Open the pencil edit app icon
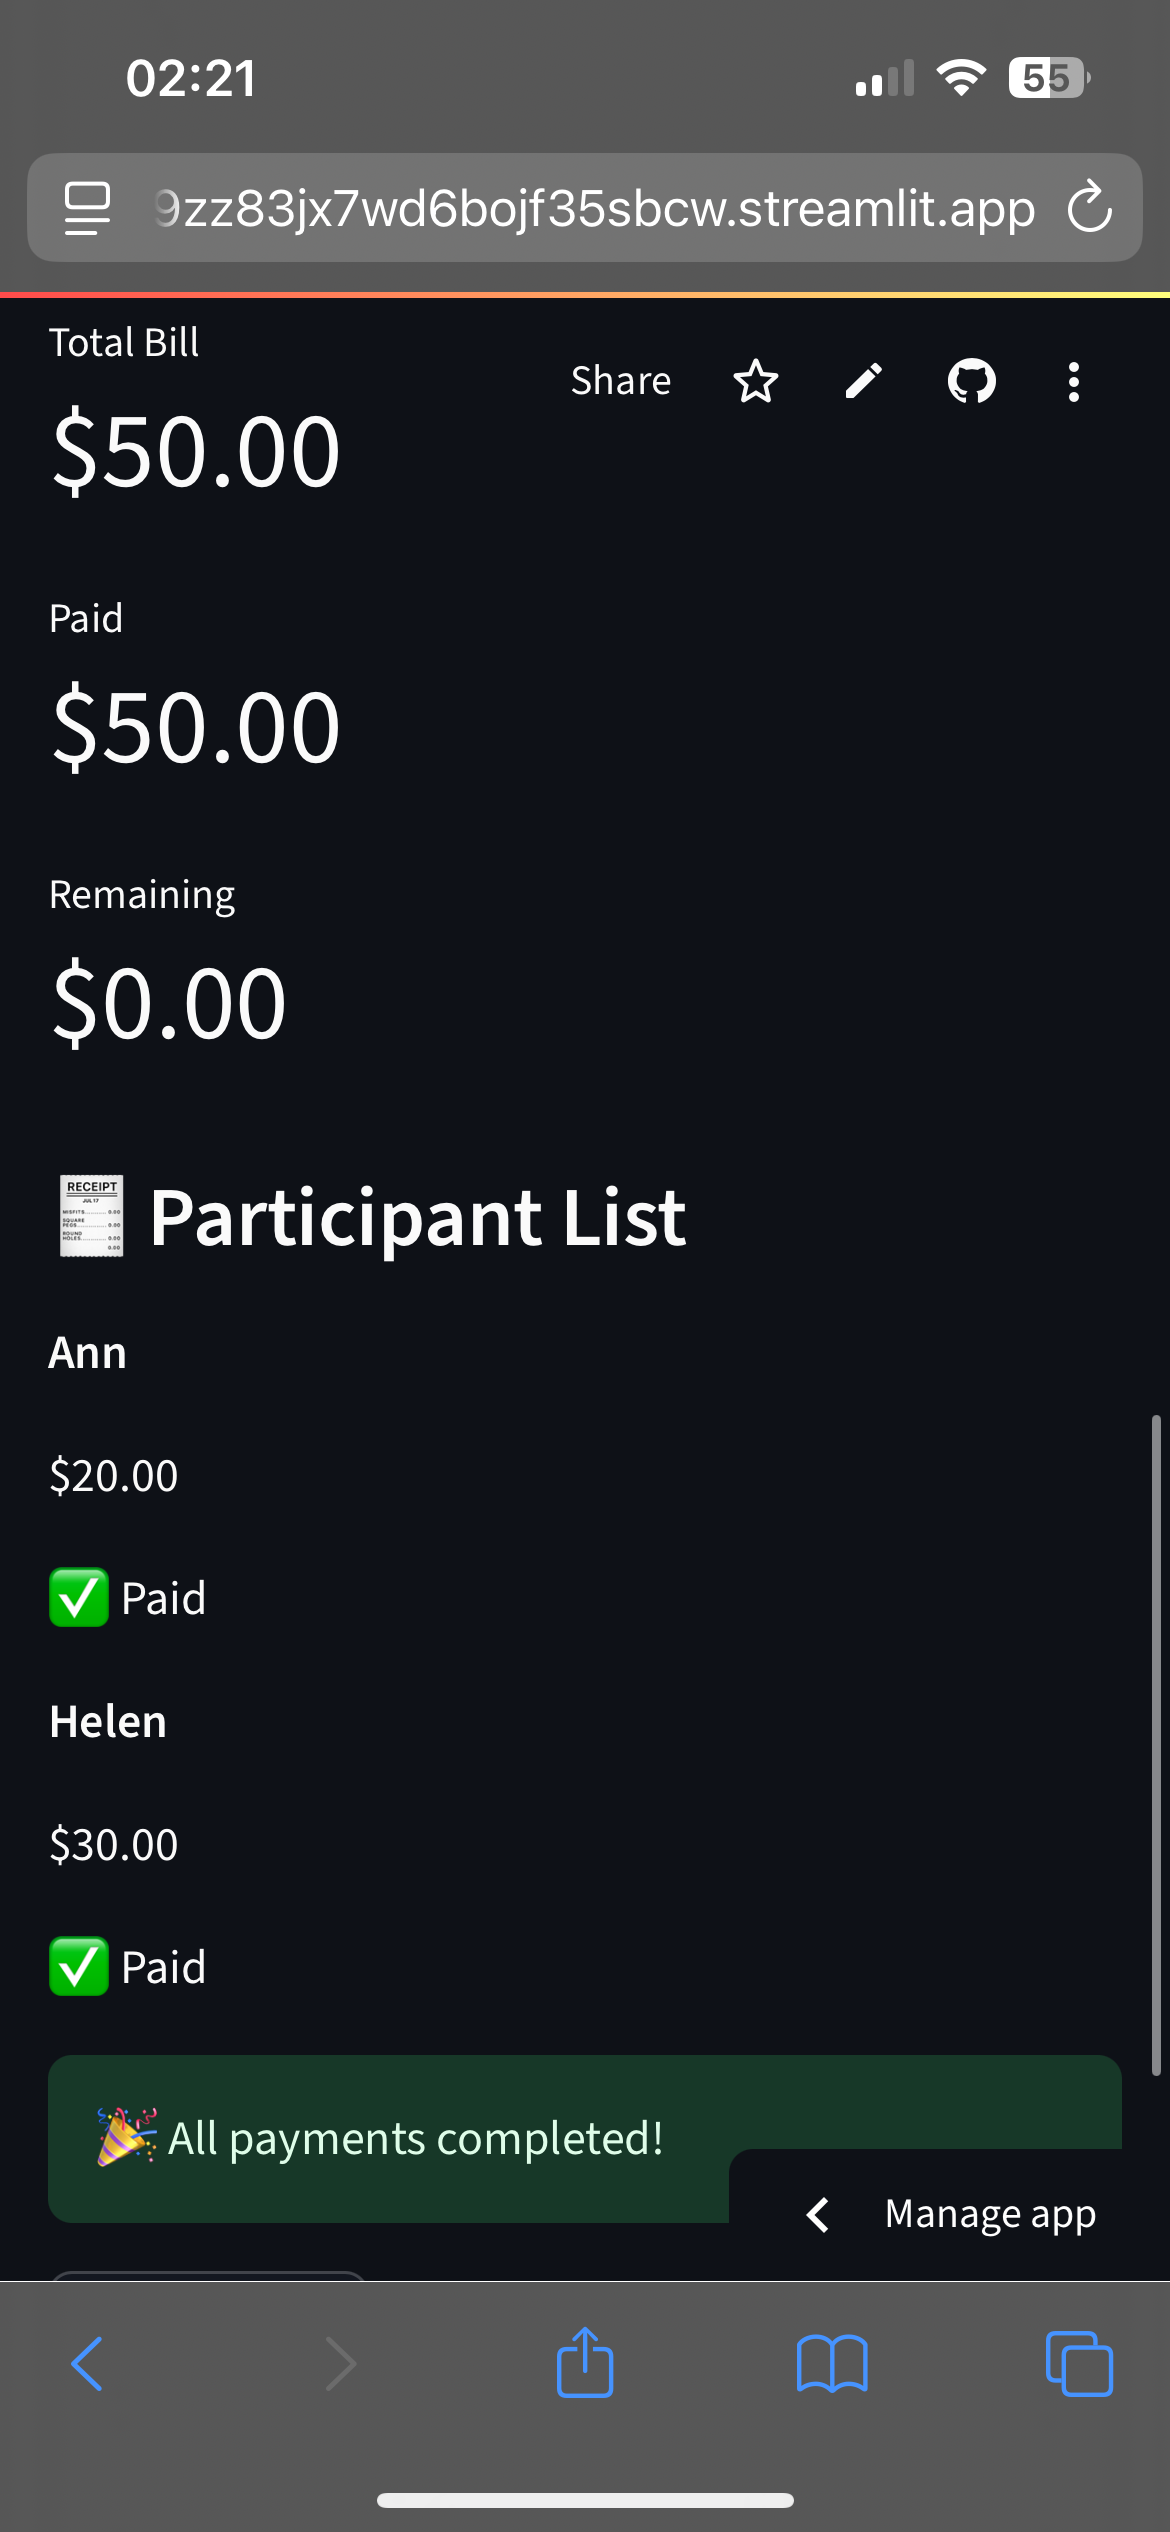1170x2532 pixels. [x=864, y=381]
